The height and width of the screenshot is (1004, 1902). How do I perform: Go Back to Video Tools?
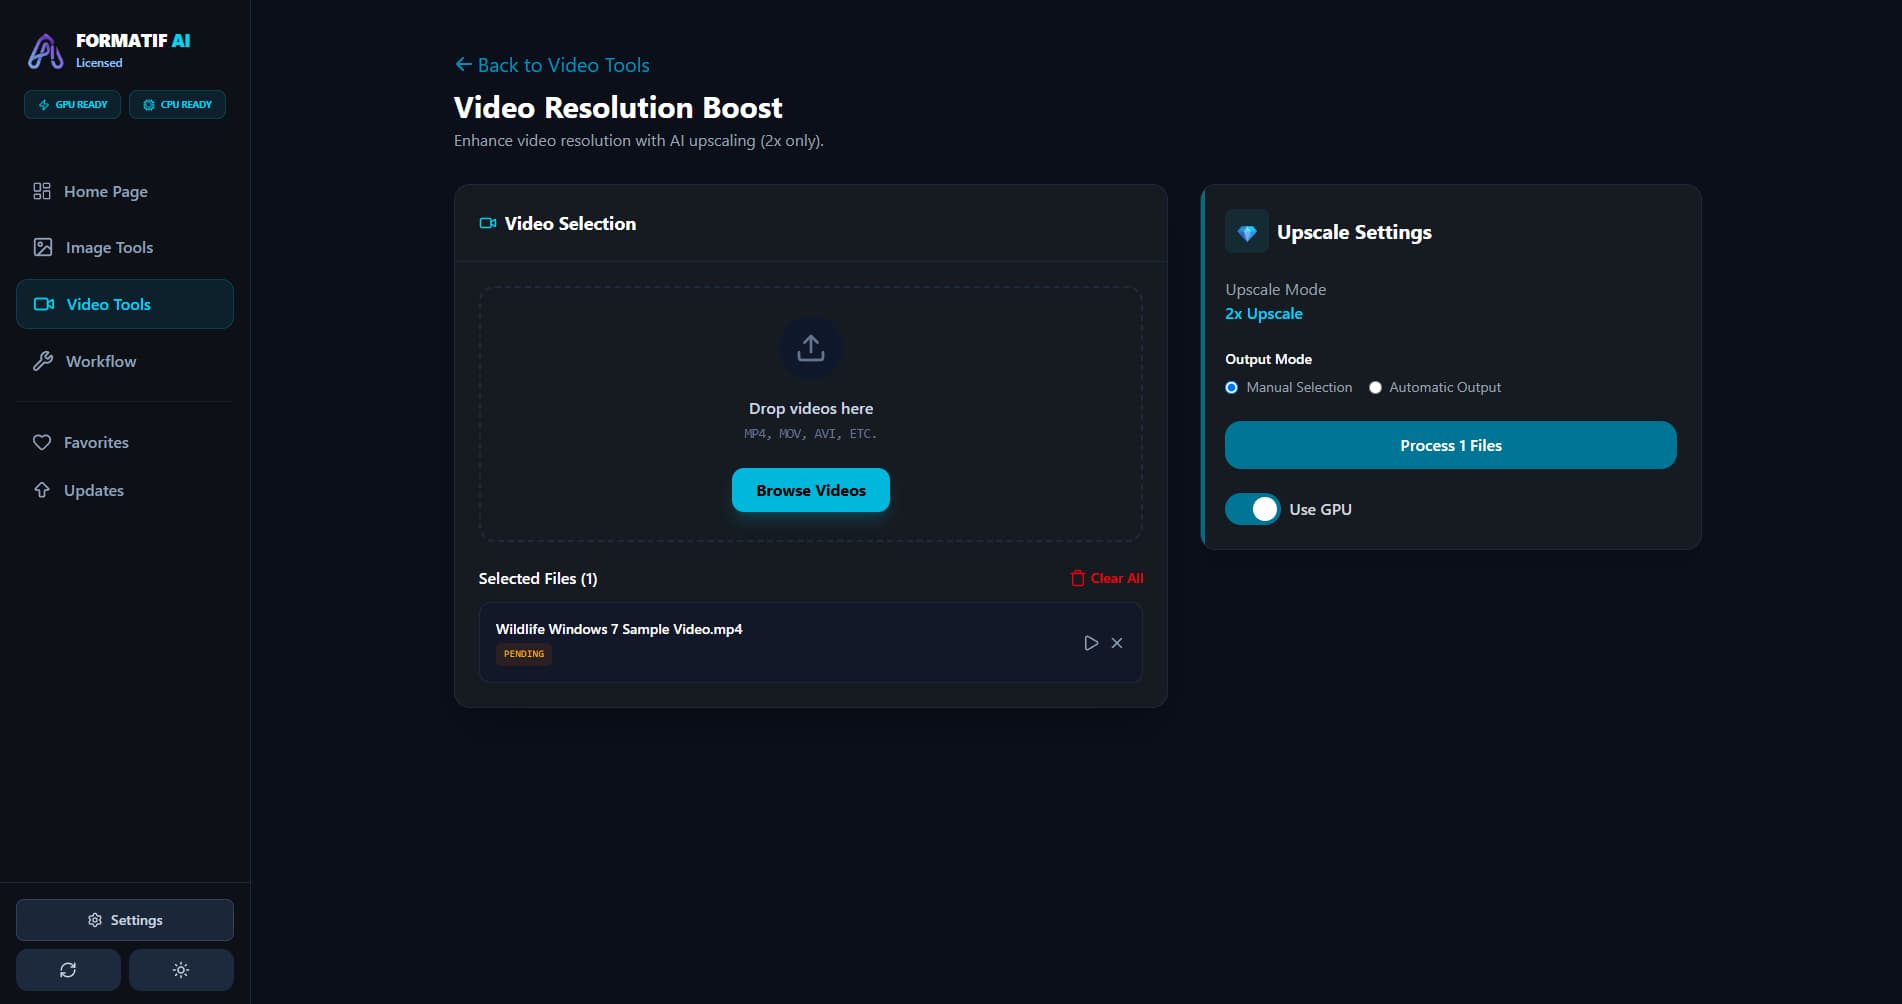click(x=552, y=65)
